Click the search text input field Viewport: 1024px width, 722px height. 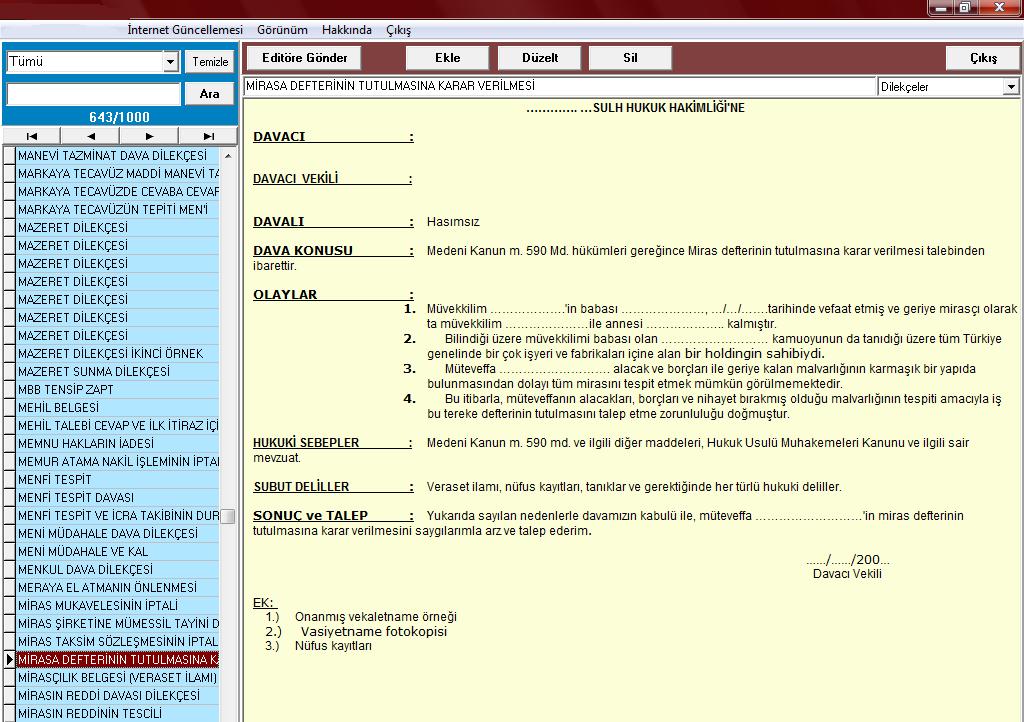(x=92, y=94)
